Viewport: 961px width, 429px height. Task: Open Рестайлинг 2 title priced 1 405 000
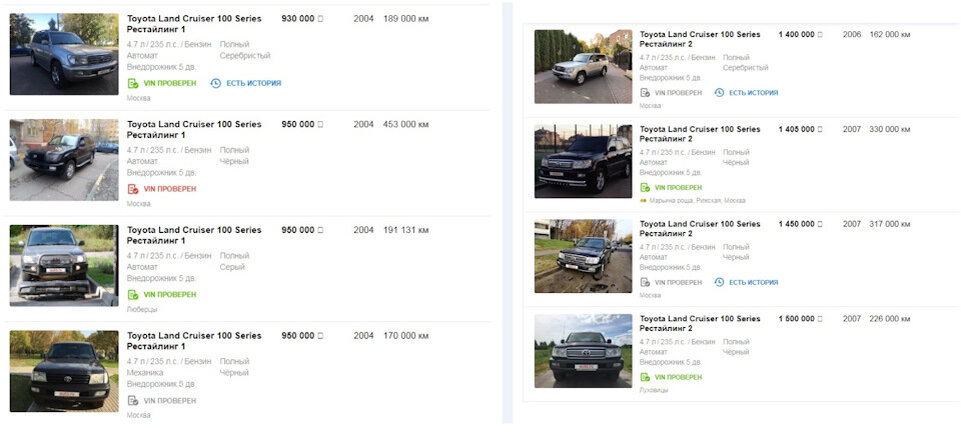pyautogui.click(x=700, y=134)
